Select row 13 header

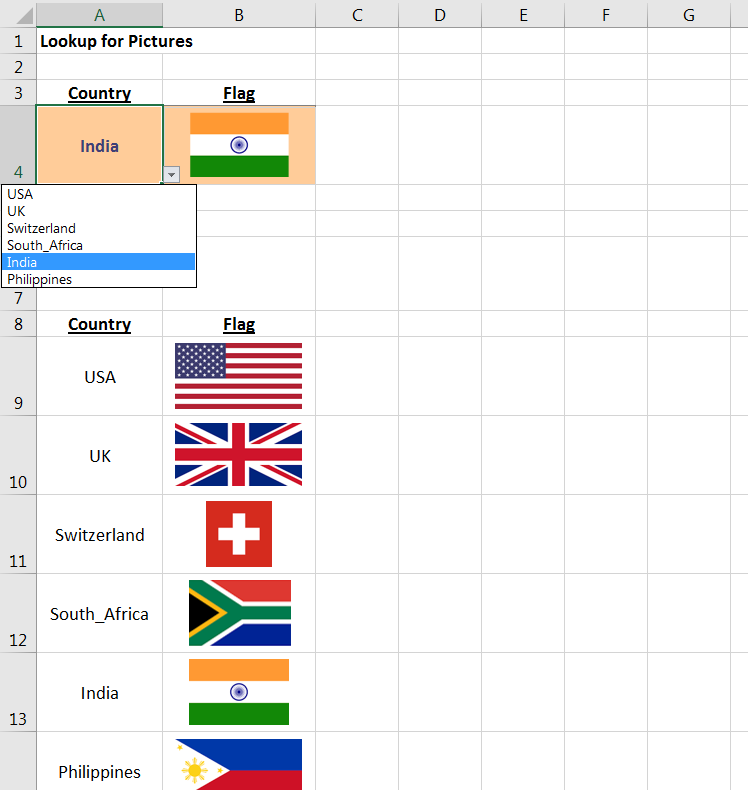coord(18,692)
